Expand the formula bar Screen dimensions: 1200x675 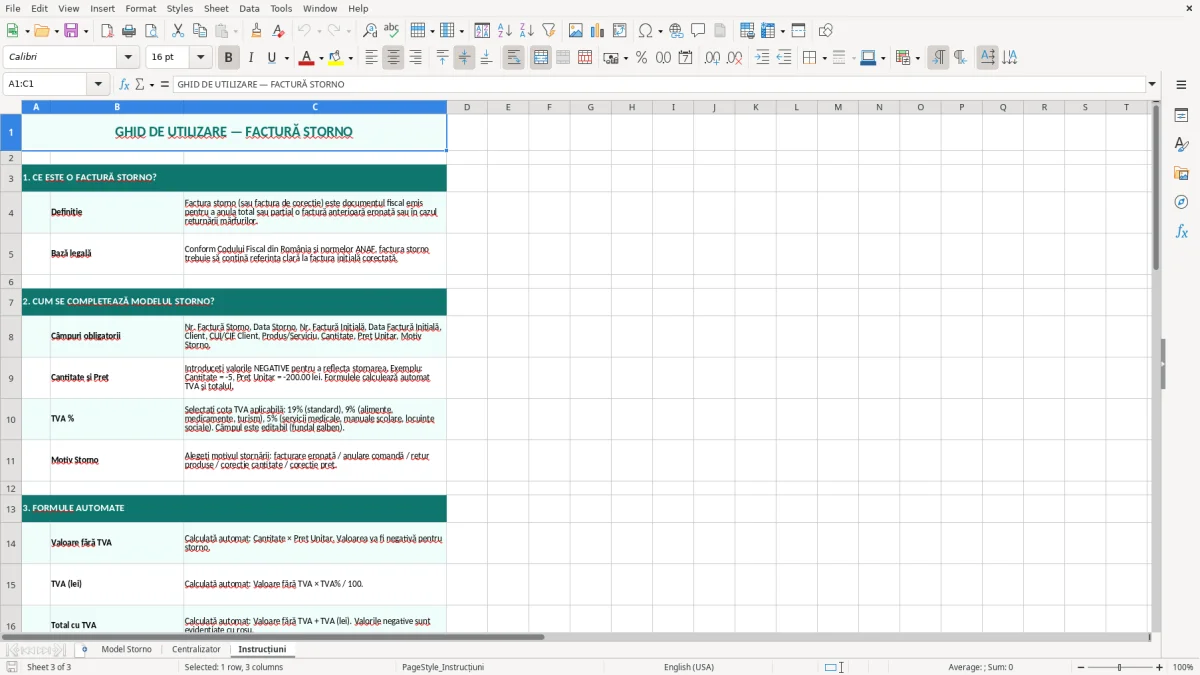click(x=1152, y=84)
